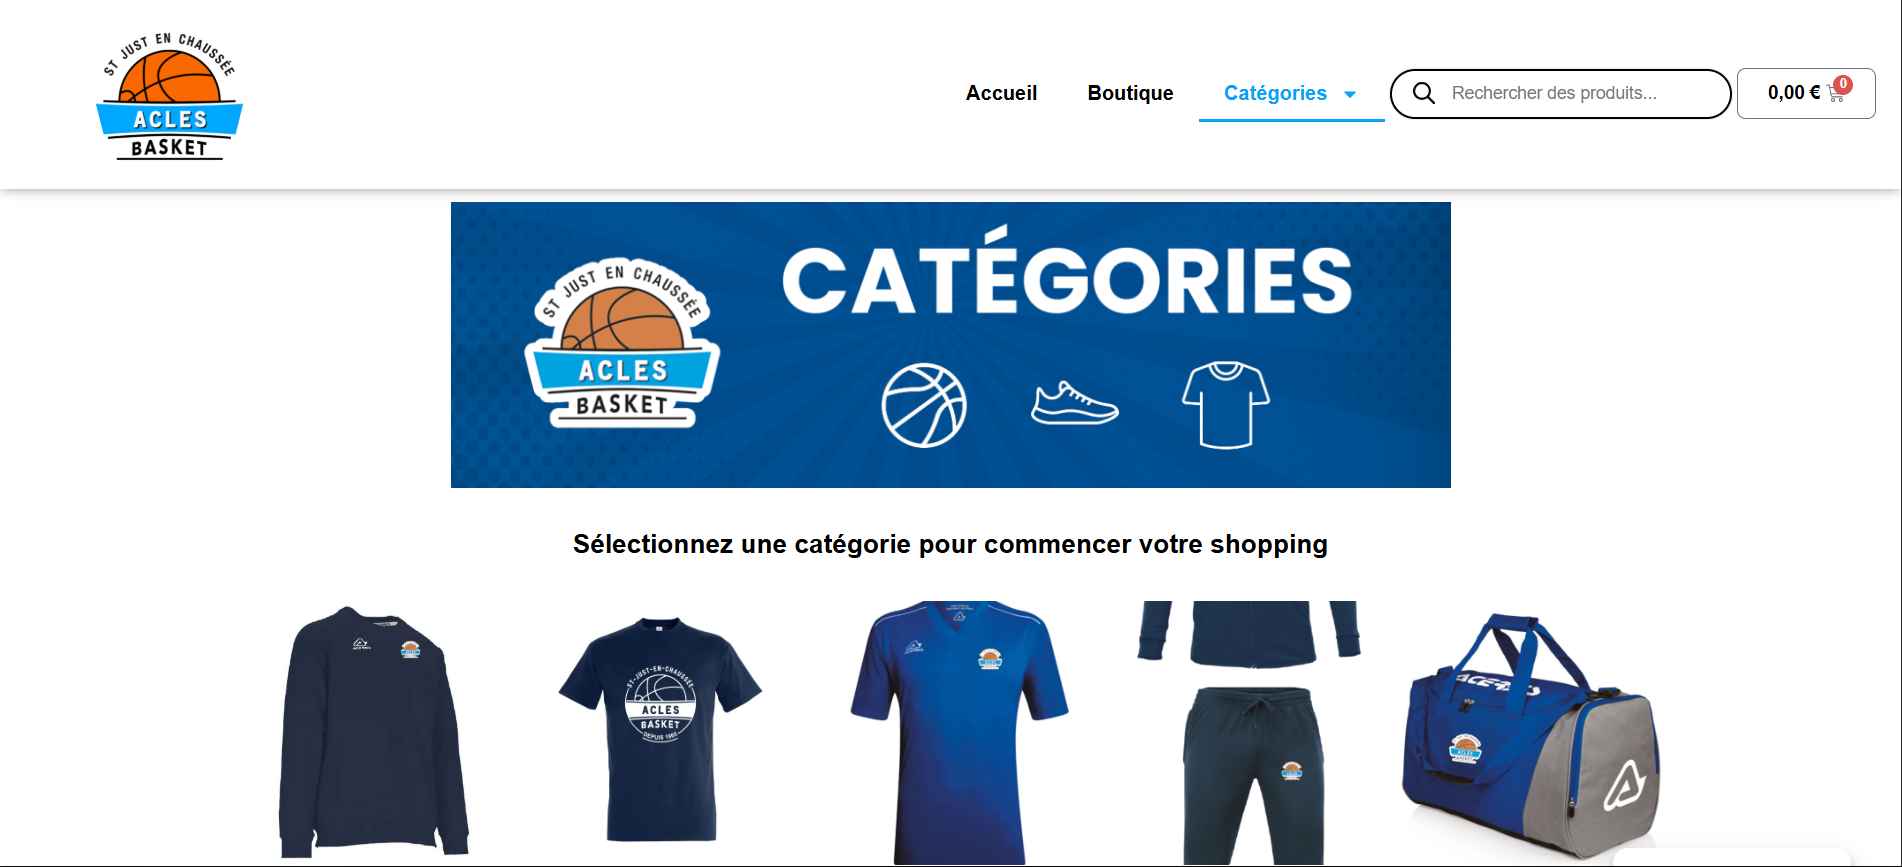Click the ACLES Basket logo in the banner
Image resolution: width=1902 pixels, height=867 pixels.
(622, 343)
